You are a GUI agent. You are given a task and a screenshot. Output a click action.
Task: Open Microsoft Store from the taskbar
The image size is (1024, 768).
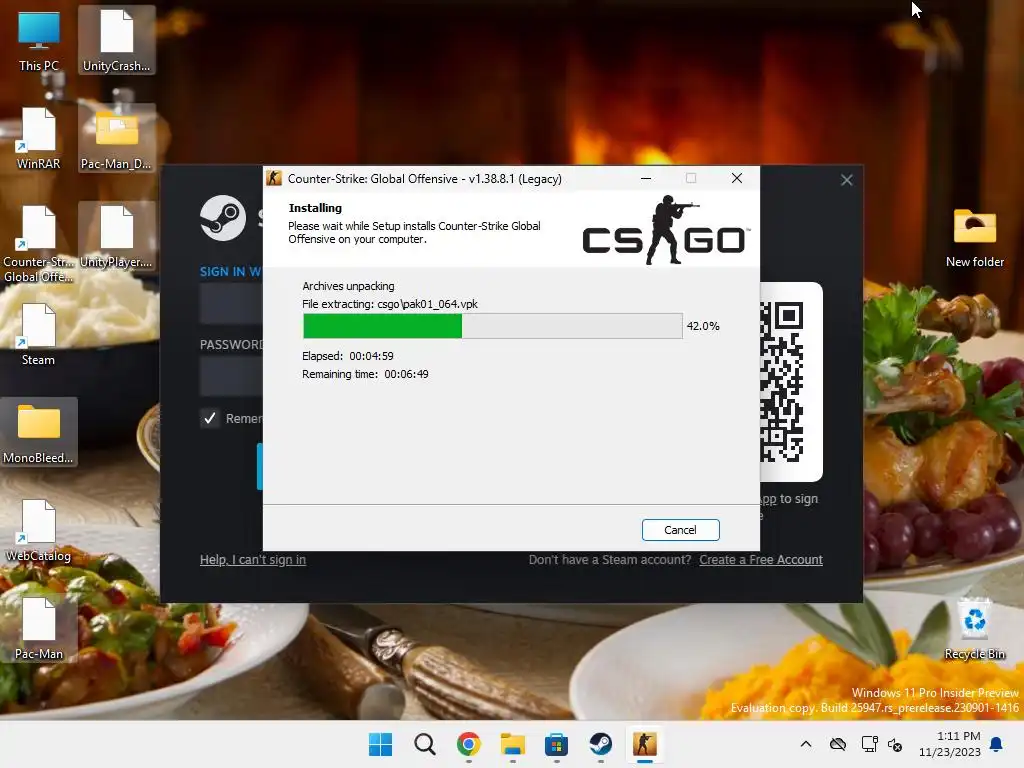[x=556, y=744]
